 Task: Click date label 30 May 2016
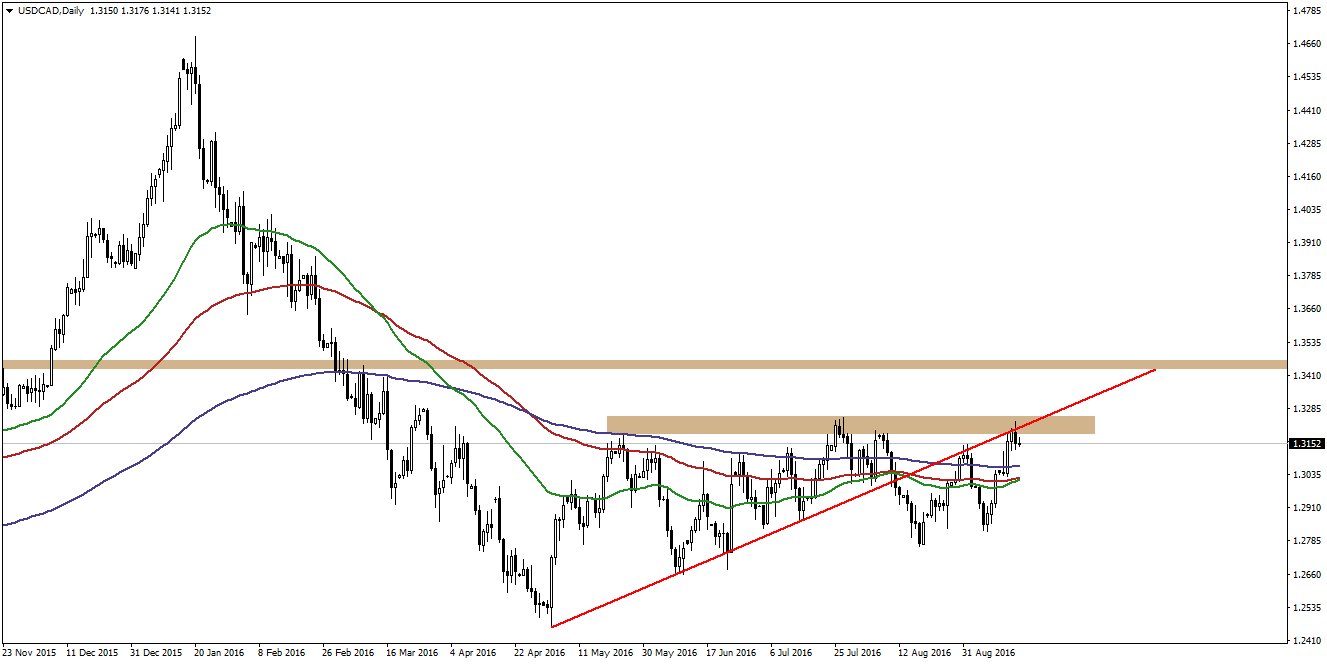[669, 653]
